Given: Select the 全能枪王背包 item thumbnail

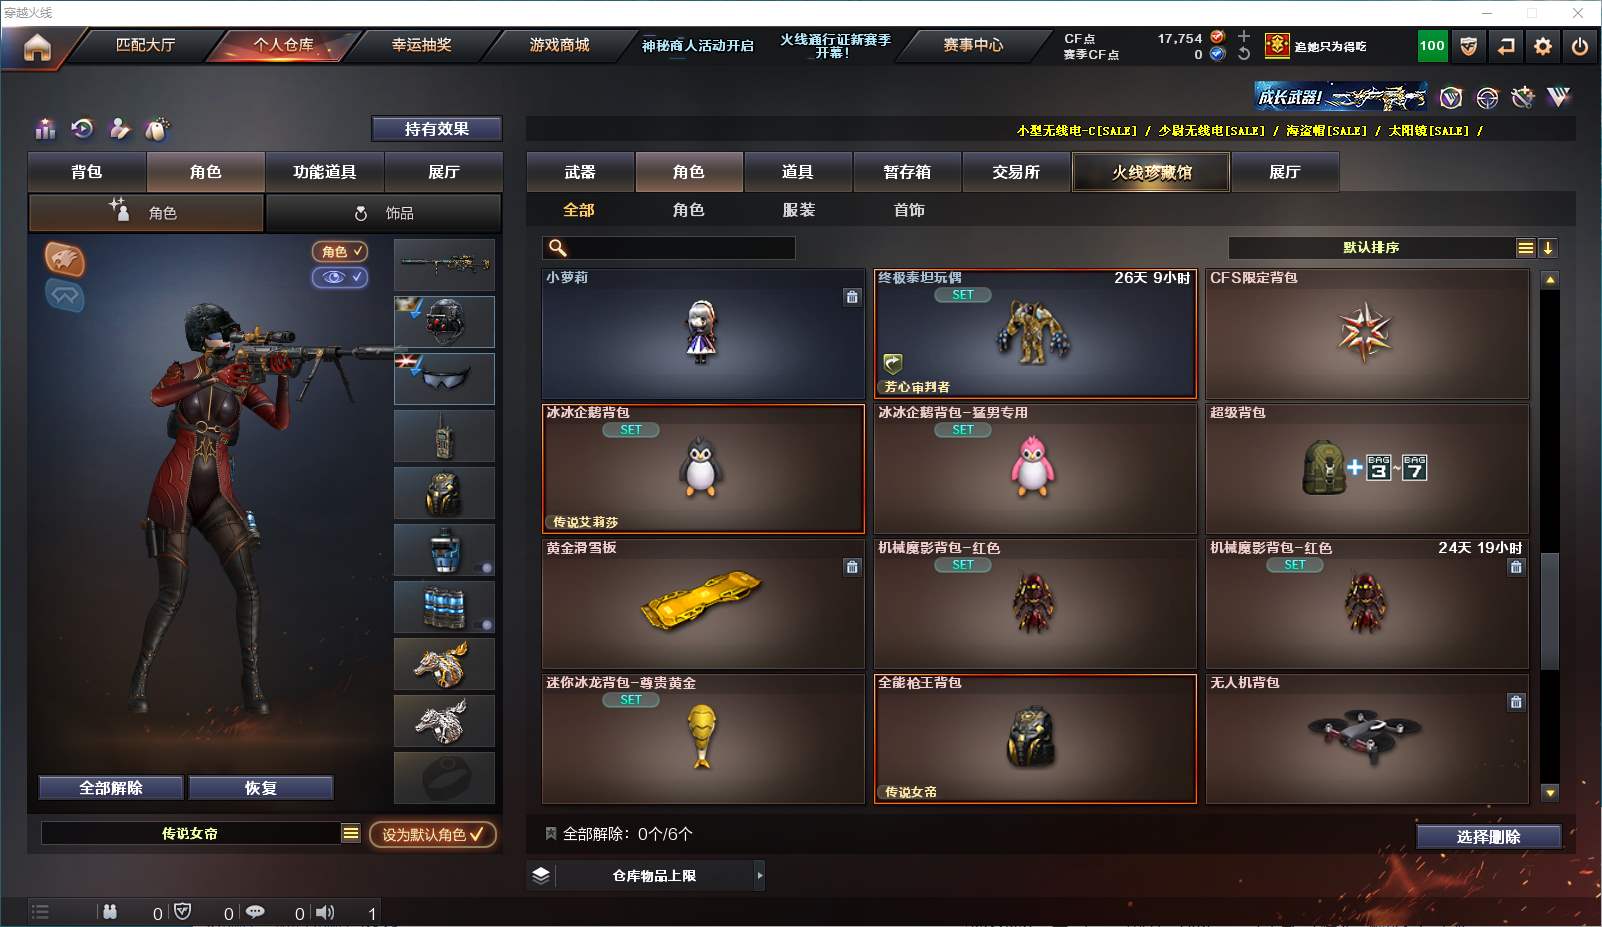Looking at the screenshot, I should [1035, 739].
